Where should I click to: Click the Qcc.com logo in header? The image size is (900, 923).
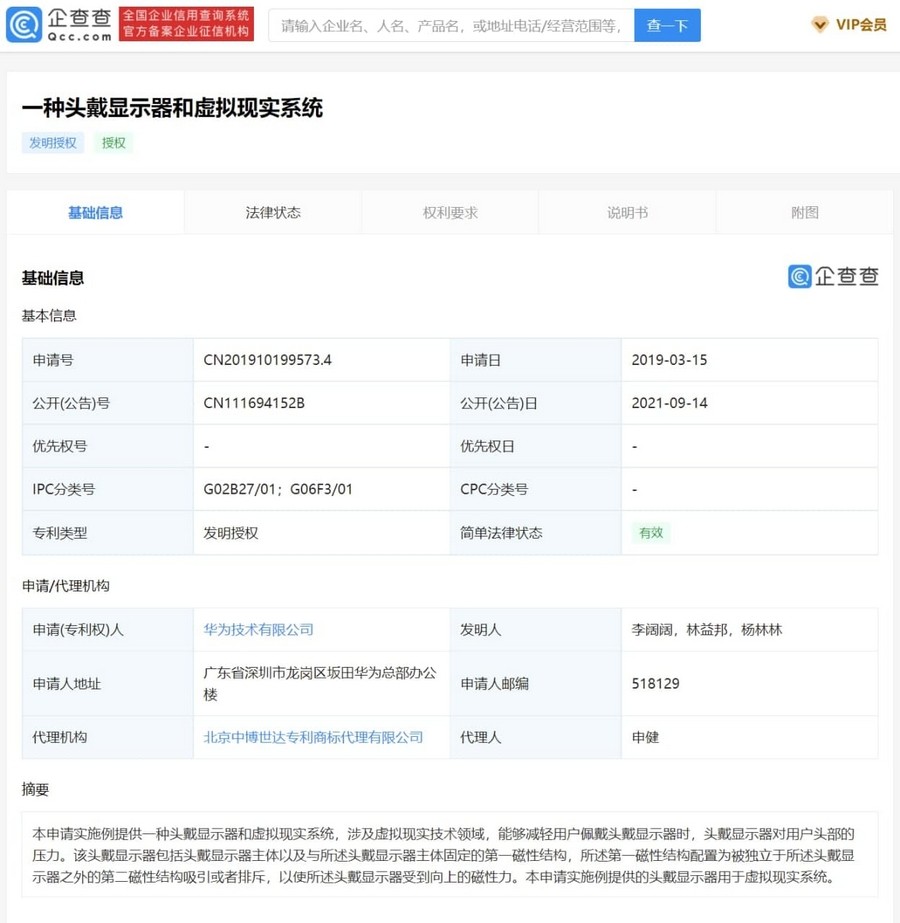tap(58, 24)
